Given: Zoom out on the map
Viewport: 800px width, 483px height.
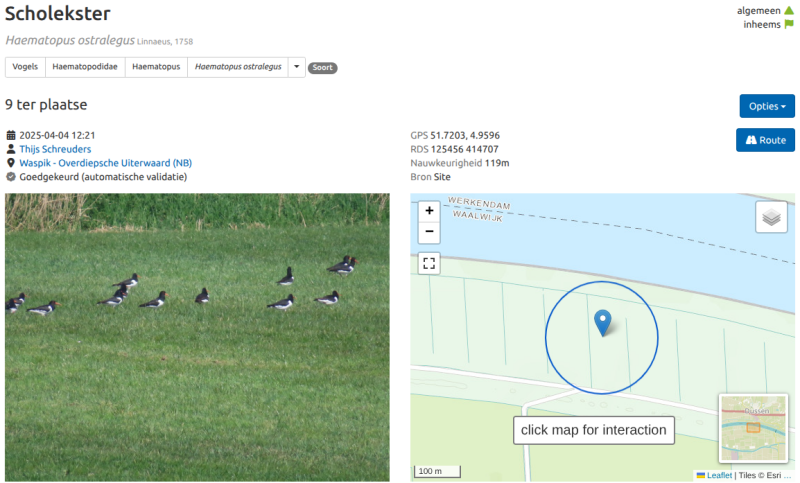Looking at the screenshot, I should (x=429, y=232).
